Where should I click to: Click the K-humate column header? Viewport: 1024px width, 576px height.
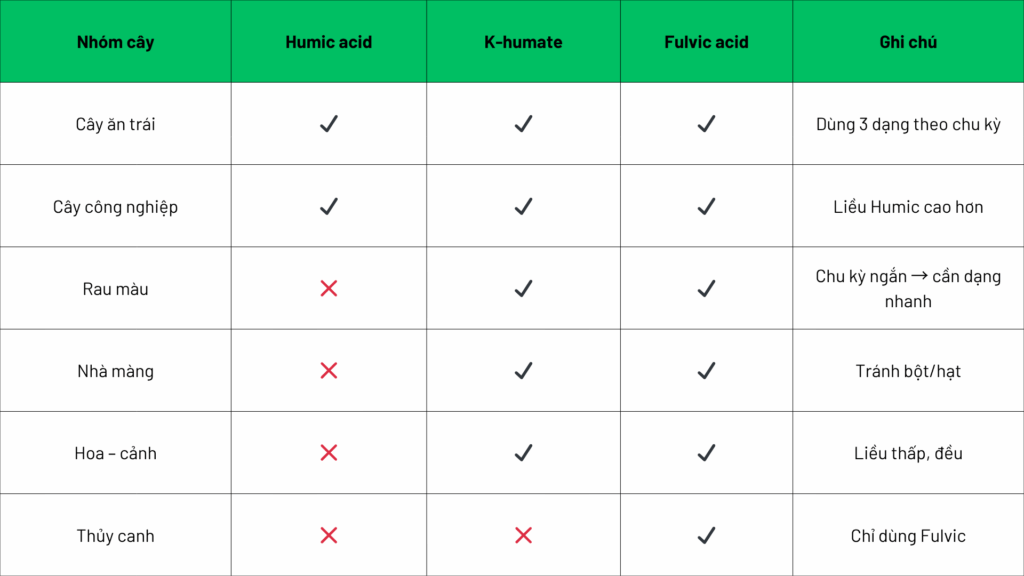[523, 42]
